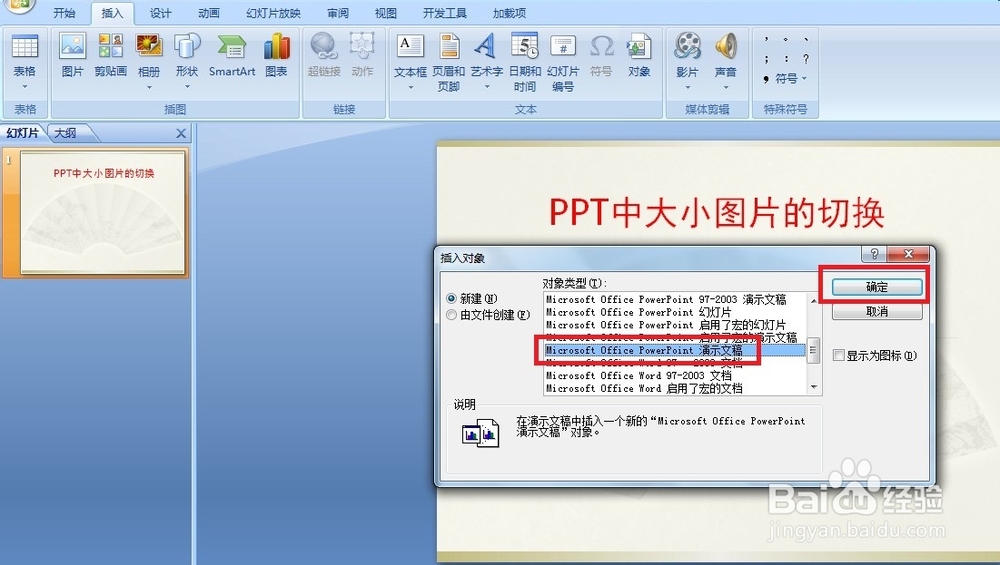
Task: Insert a chart using the 图表 icon
Action: (x=276, y=55)
